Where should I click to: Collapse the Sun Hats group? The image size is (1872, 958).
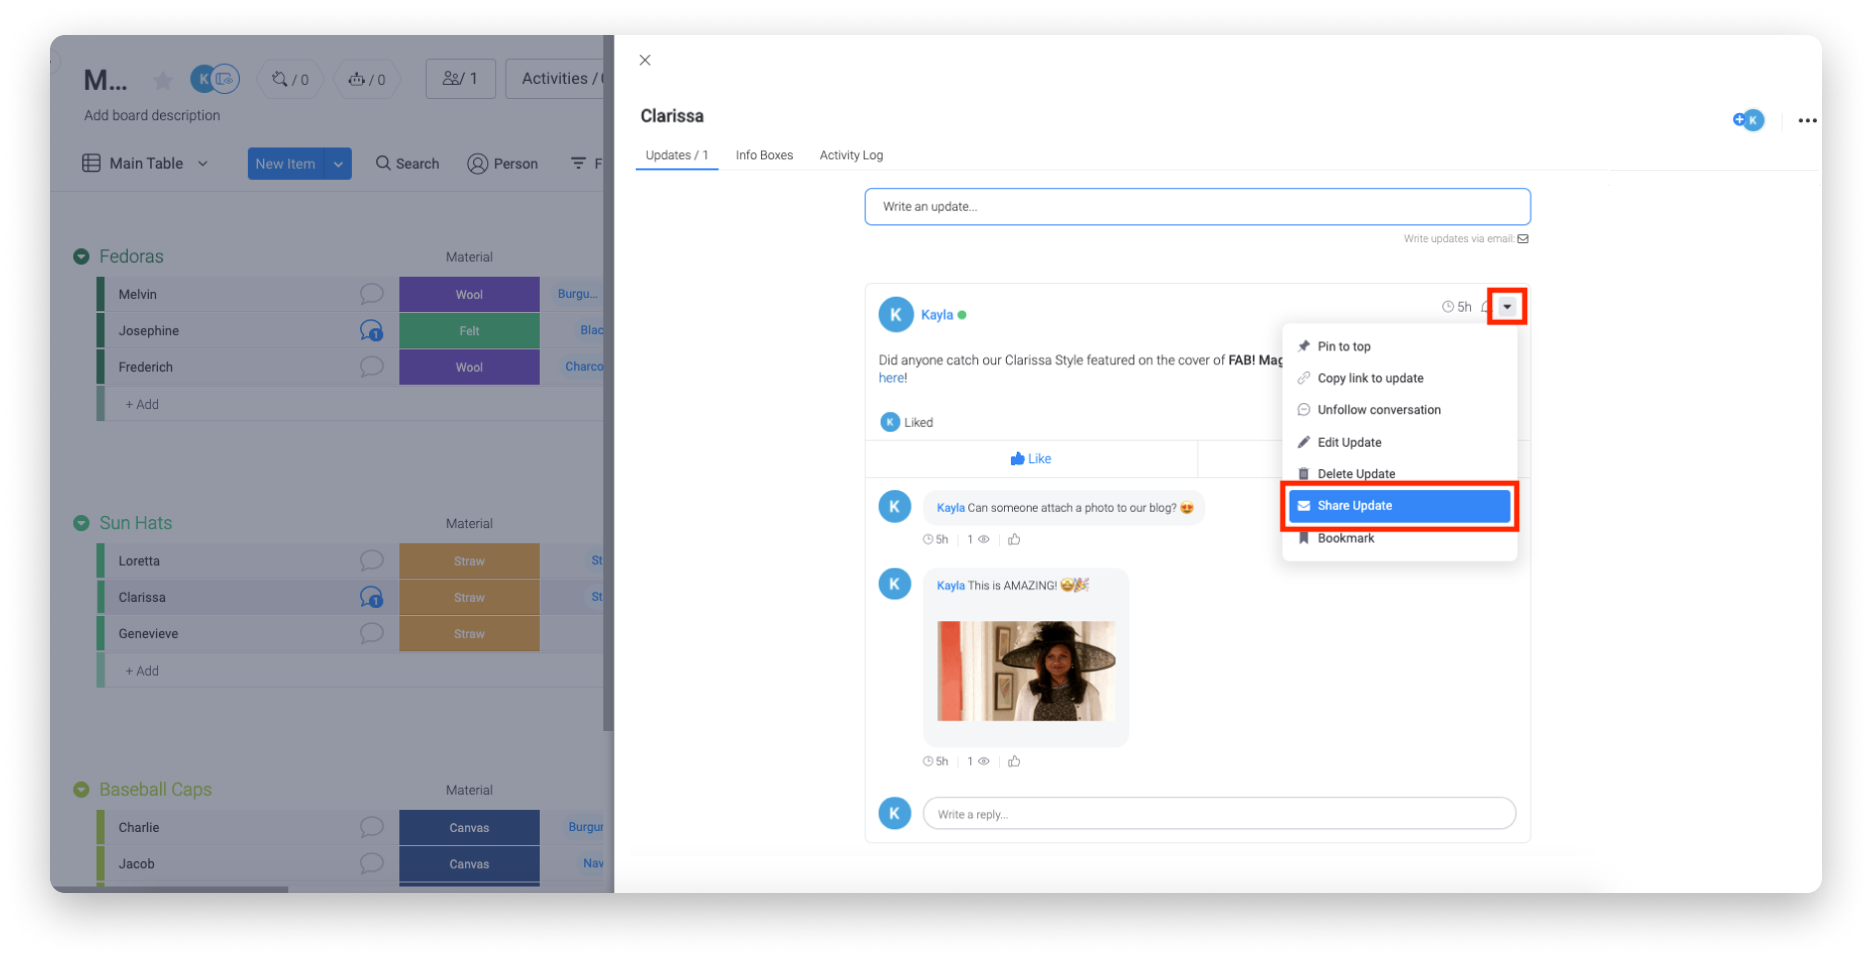click(x=81, y=524)
